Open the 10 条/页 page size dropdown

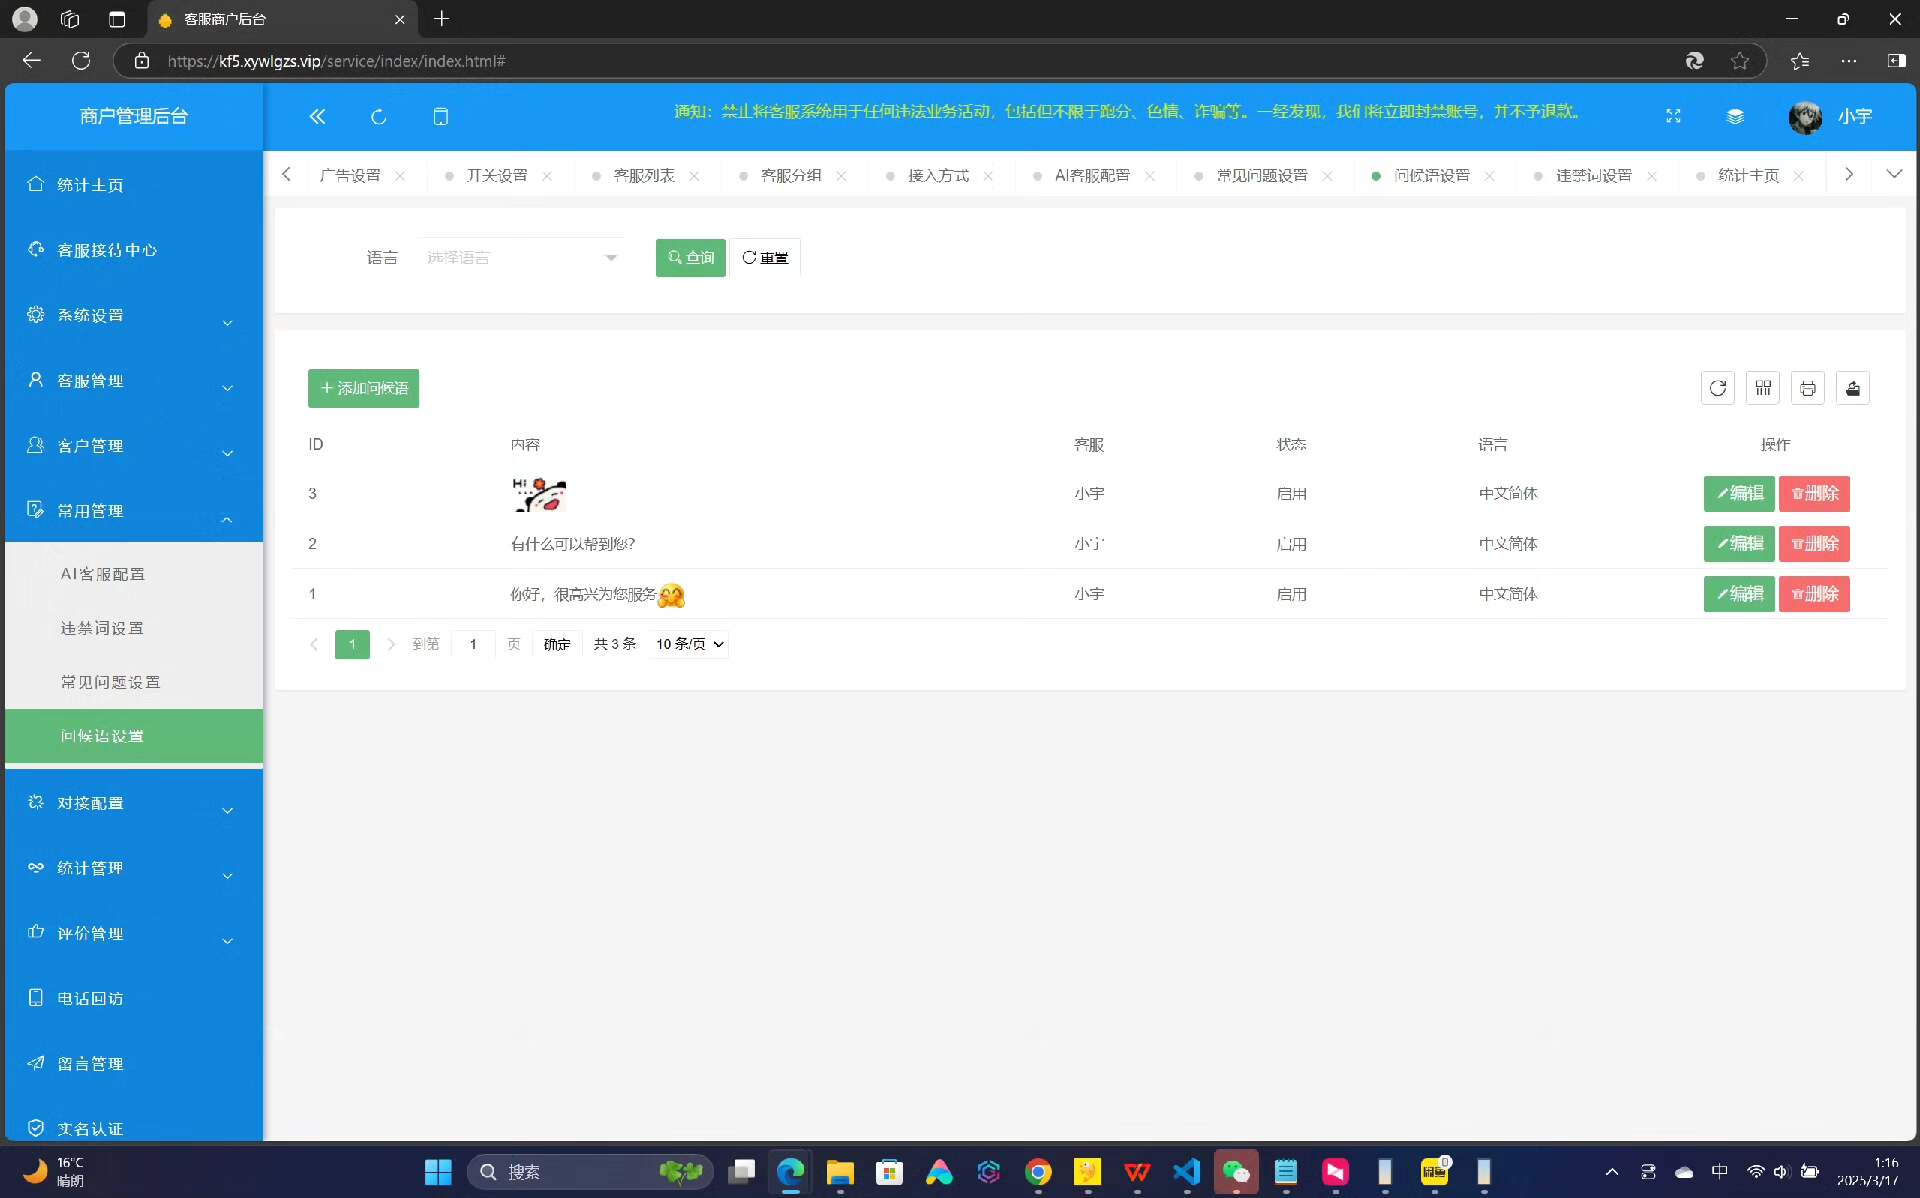689,644
